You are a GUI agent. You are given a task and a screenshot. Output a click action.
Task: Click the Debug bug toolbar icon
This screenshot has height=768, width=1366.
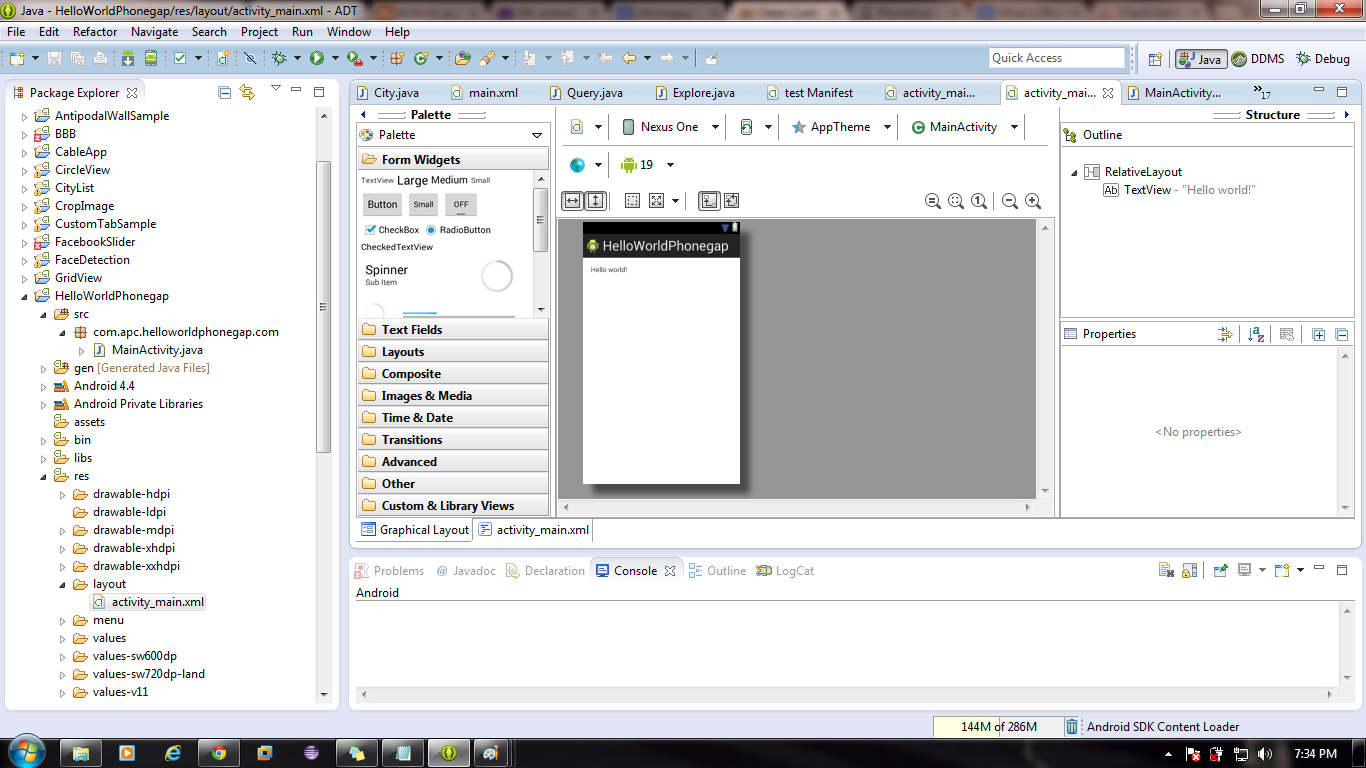279,58
